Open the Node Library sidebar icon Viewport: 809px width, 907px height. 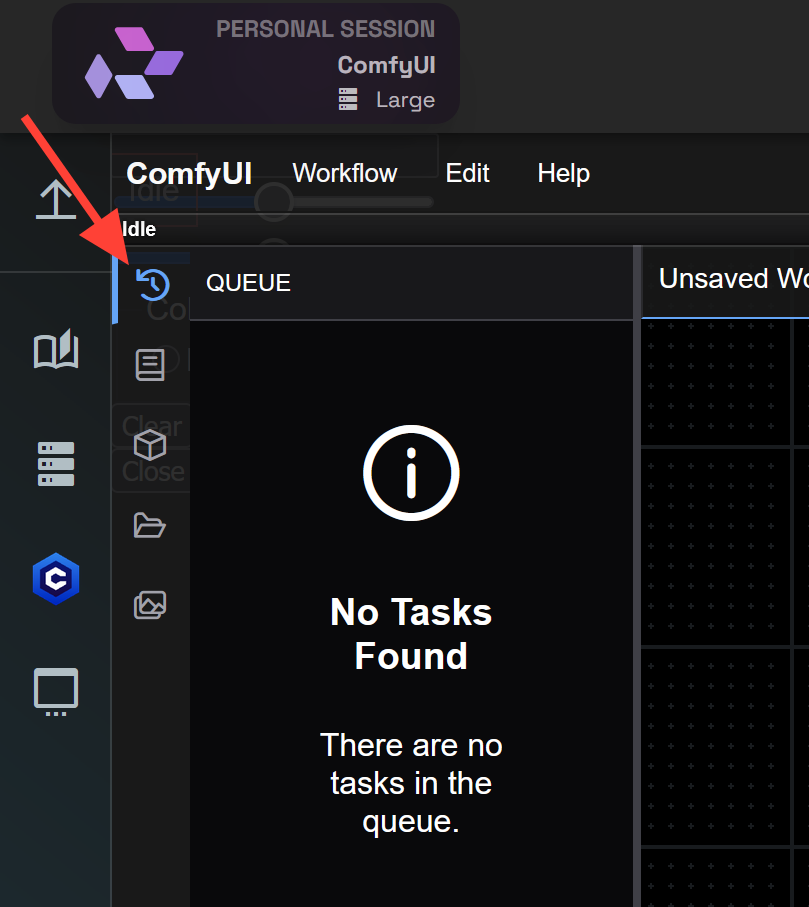point(150,365)
